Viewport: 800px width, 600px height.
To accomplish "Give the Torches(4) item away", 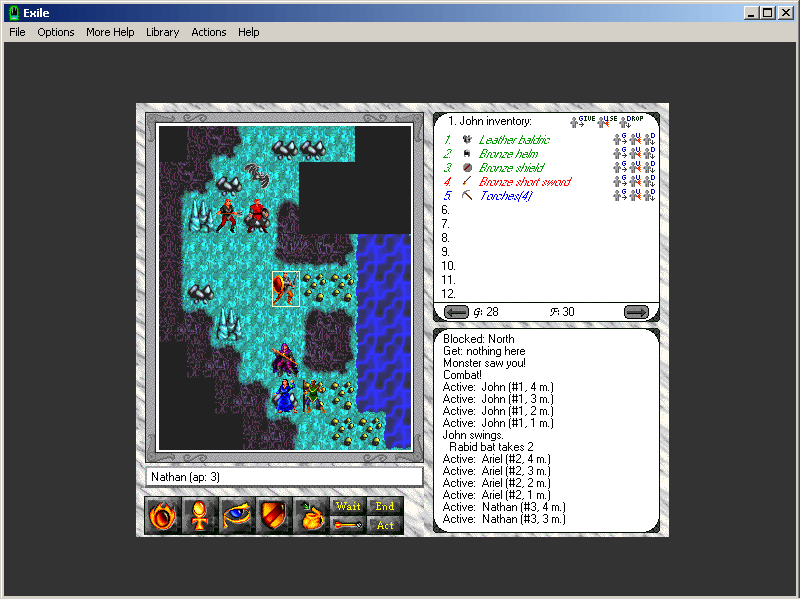I will (x=620, y=195).
